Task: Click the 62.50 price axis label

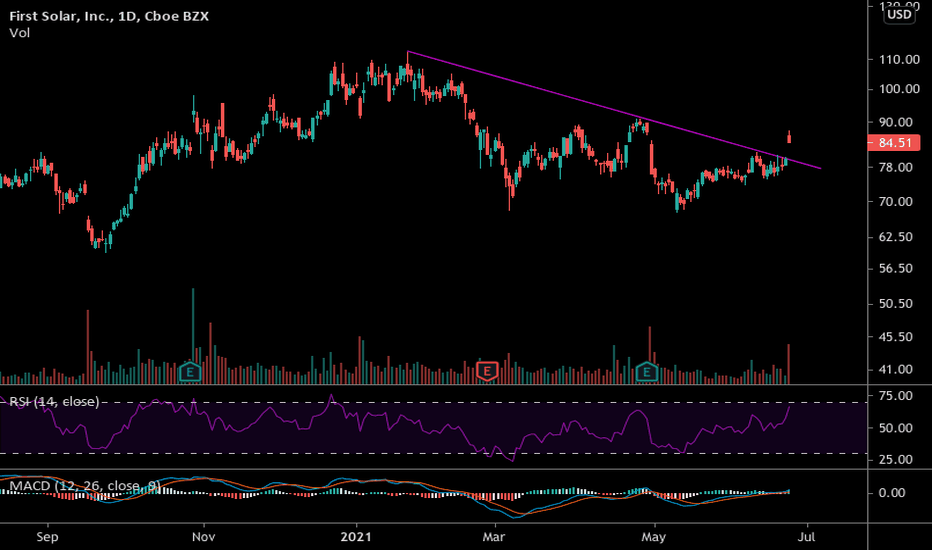Action: click(896, 237)
